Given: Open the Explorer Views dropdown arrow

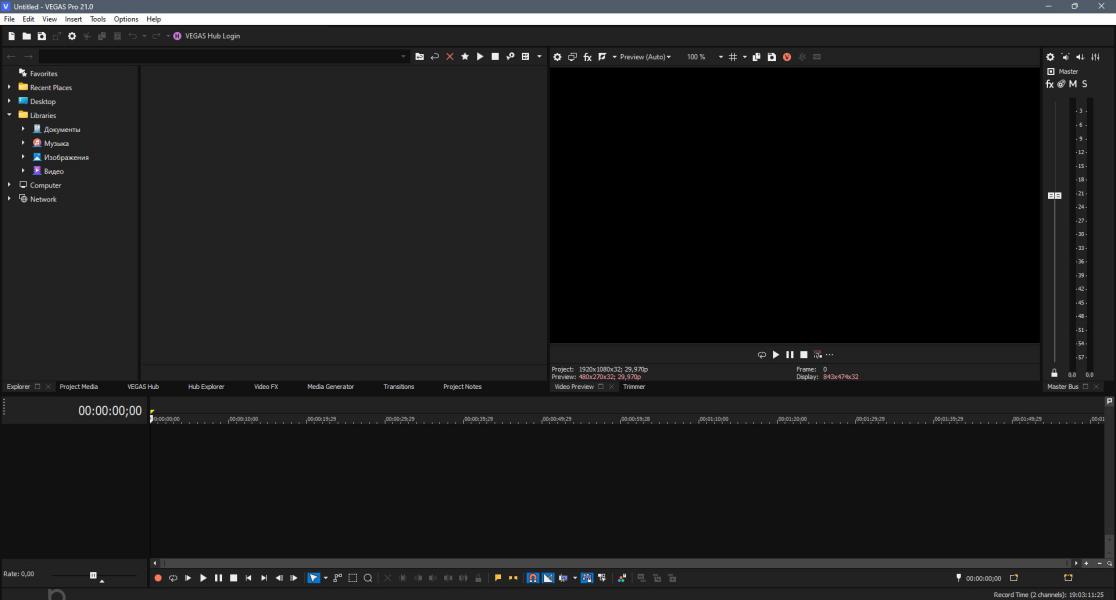Looking at the screenshot, I should tap(539, 56).
